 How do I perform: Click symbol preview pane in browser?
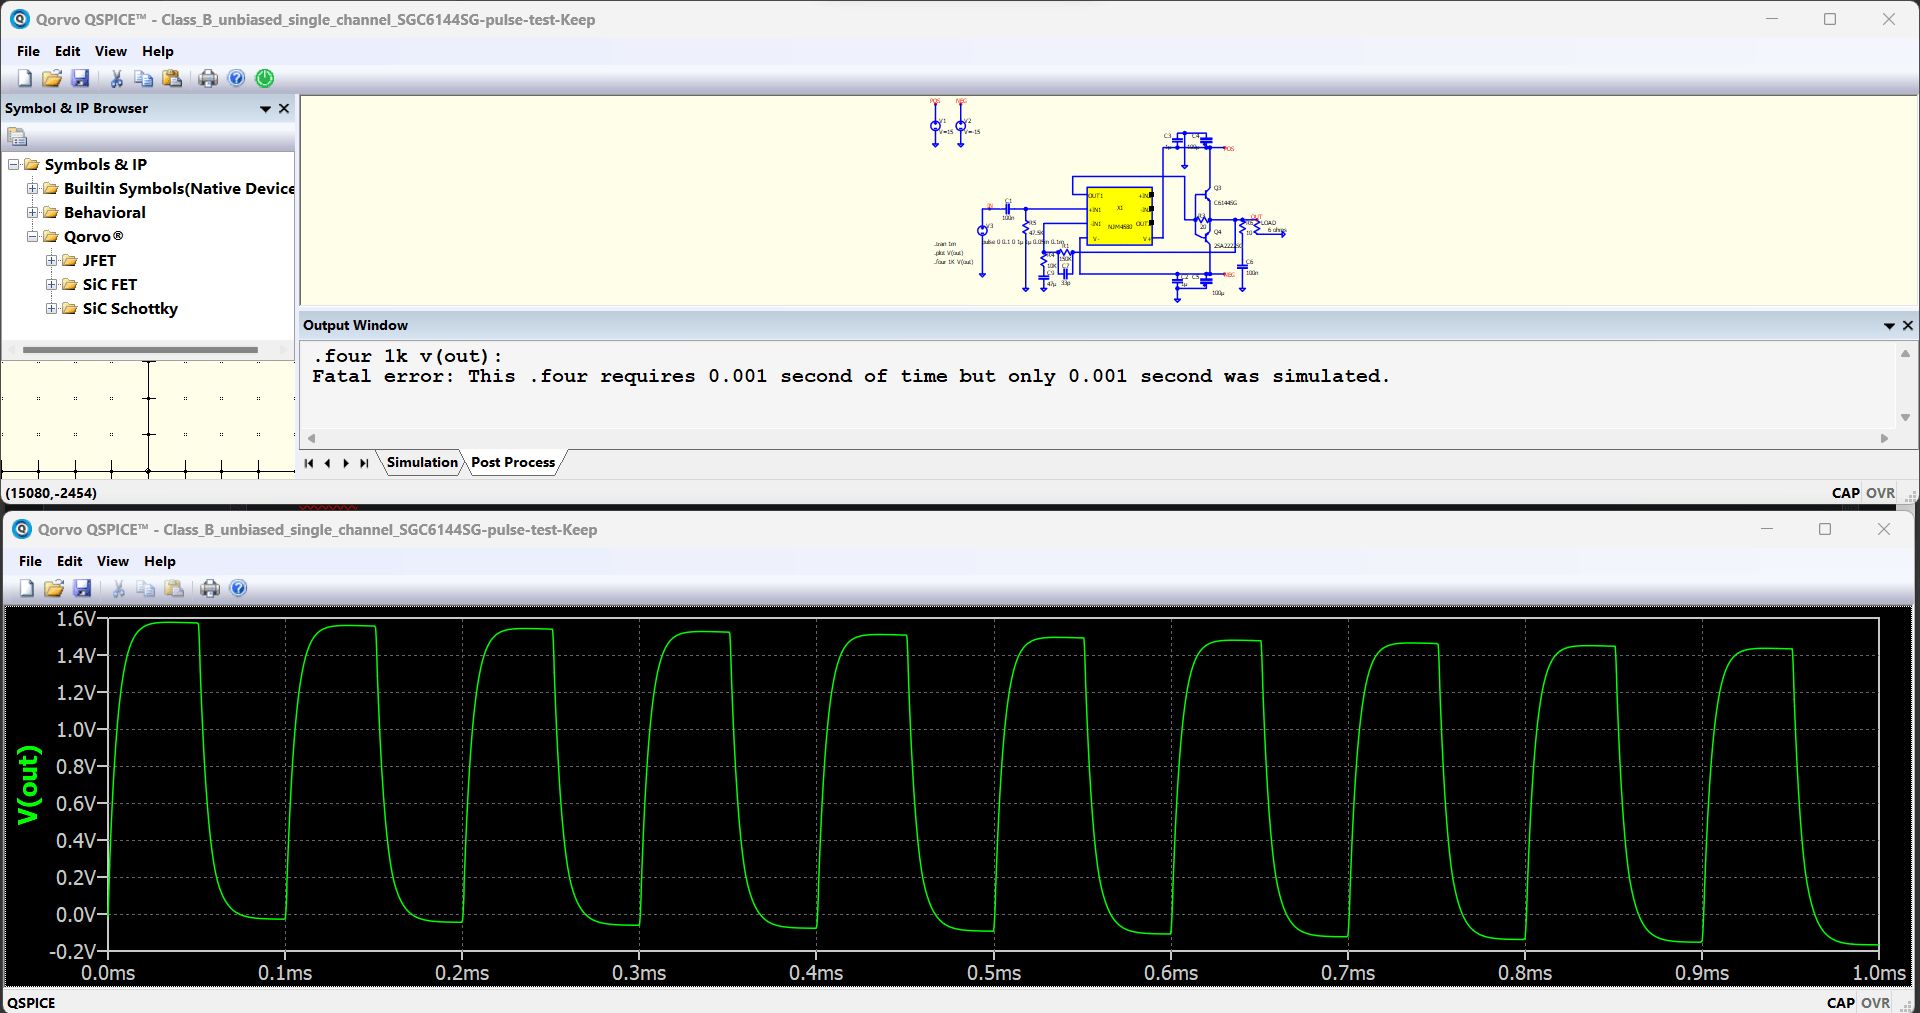point(148,418)
